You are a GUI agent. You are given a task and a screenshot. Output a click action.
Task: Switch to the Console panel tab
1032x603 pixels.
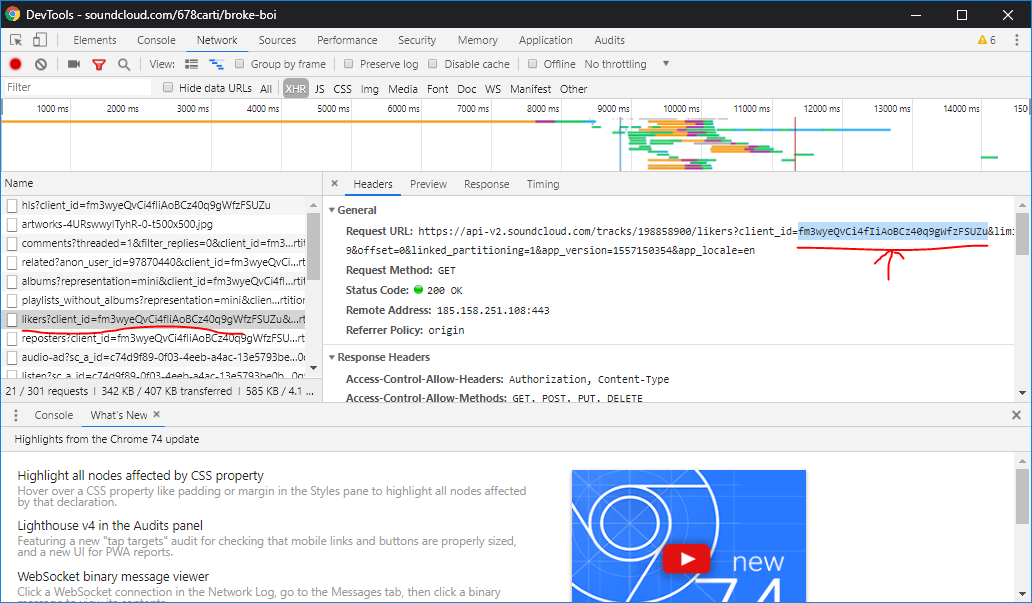point(156,40)
